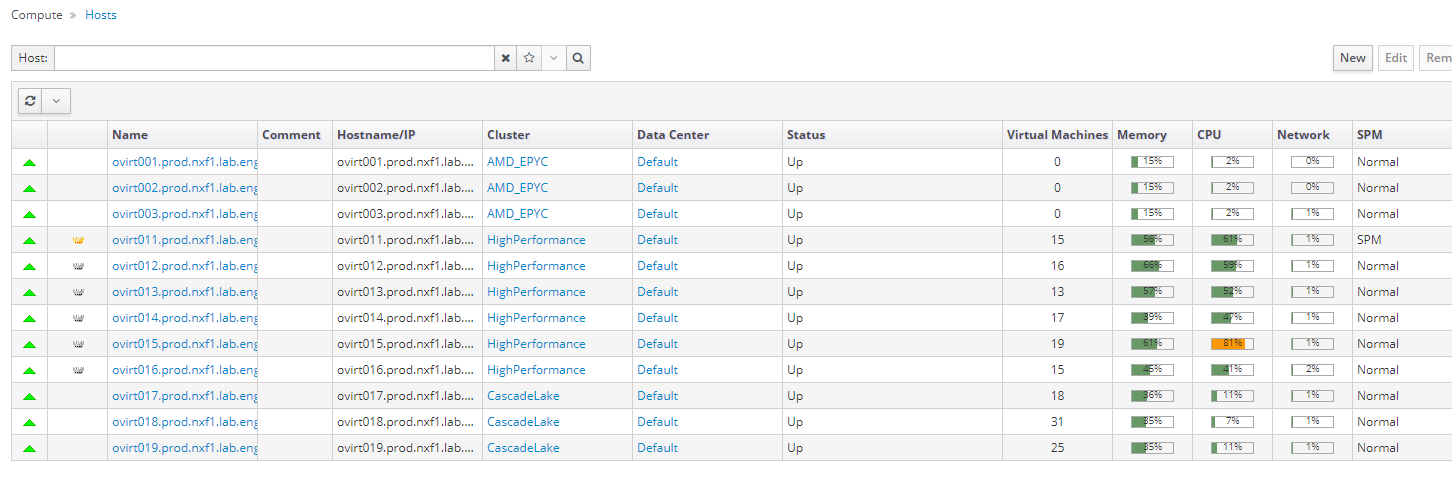Click the orange 81% CPU bar
This screenshot has height=498, width=1452.
(1227, 344)
